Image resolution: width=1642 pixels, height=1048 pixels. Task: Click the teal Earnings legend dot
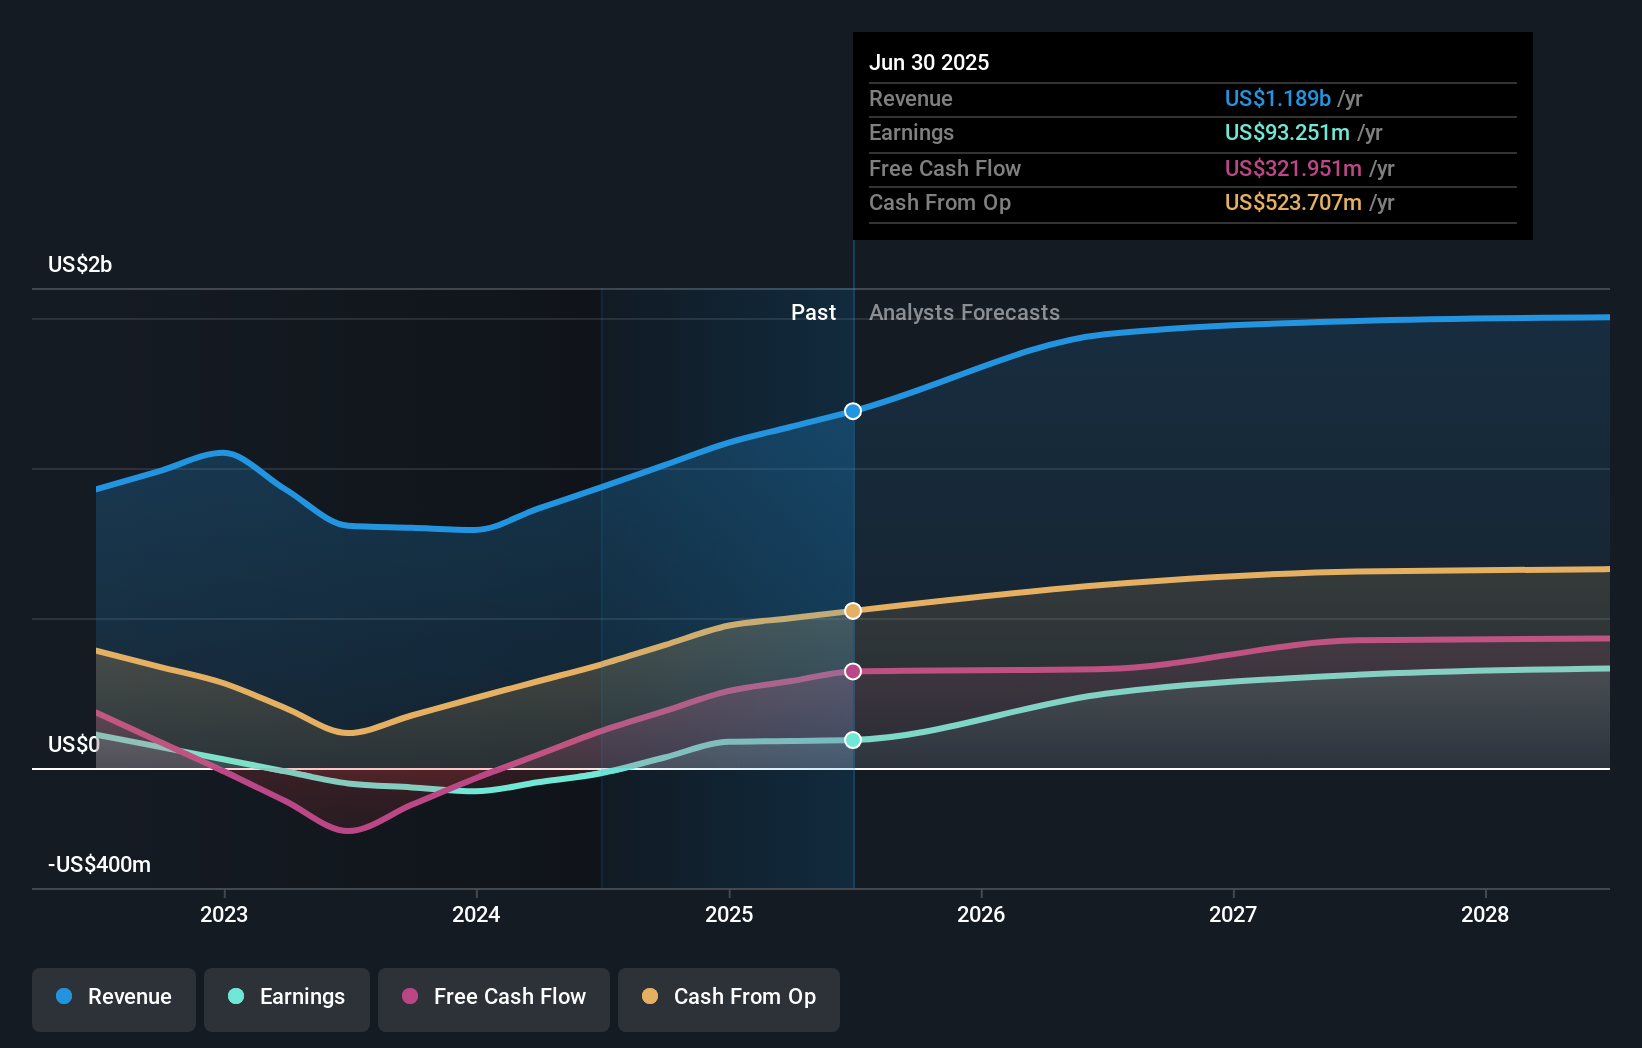(235, 997)
